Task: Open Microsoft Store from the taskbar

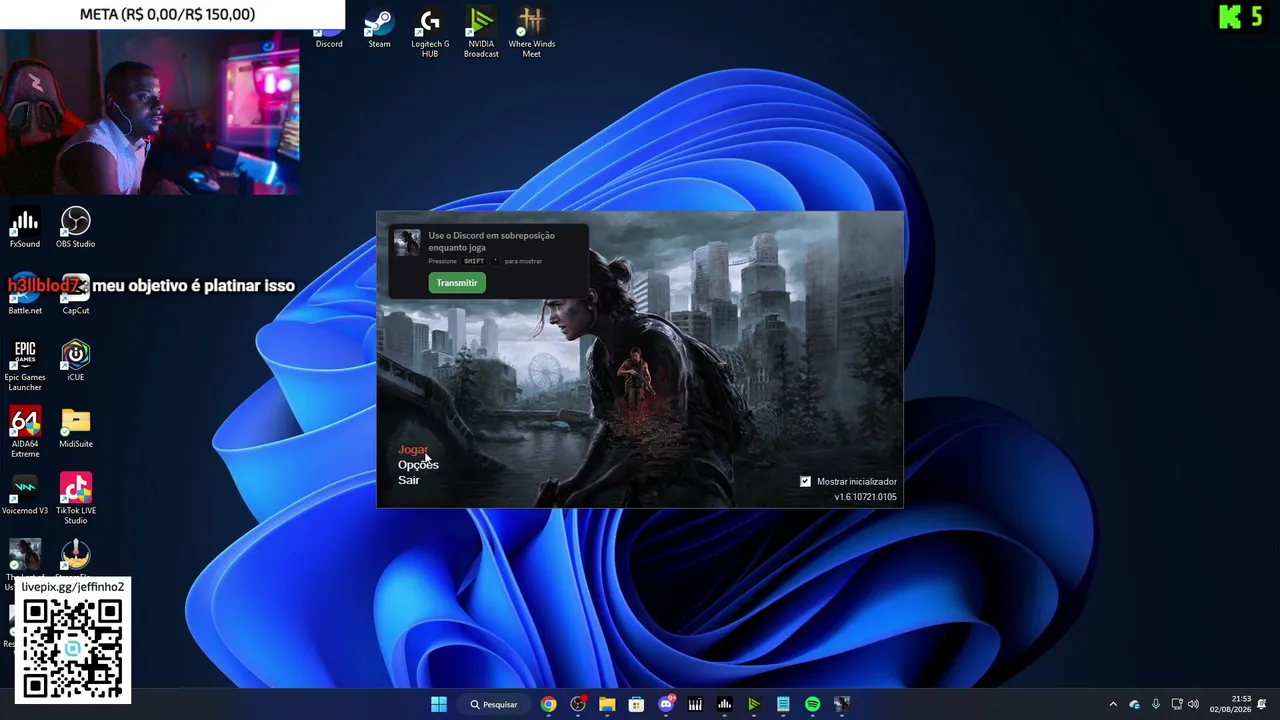Action: (x=636, y=704)
